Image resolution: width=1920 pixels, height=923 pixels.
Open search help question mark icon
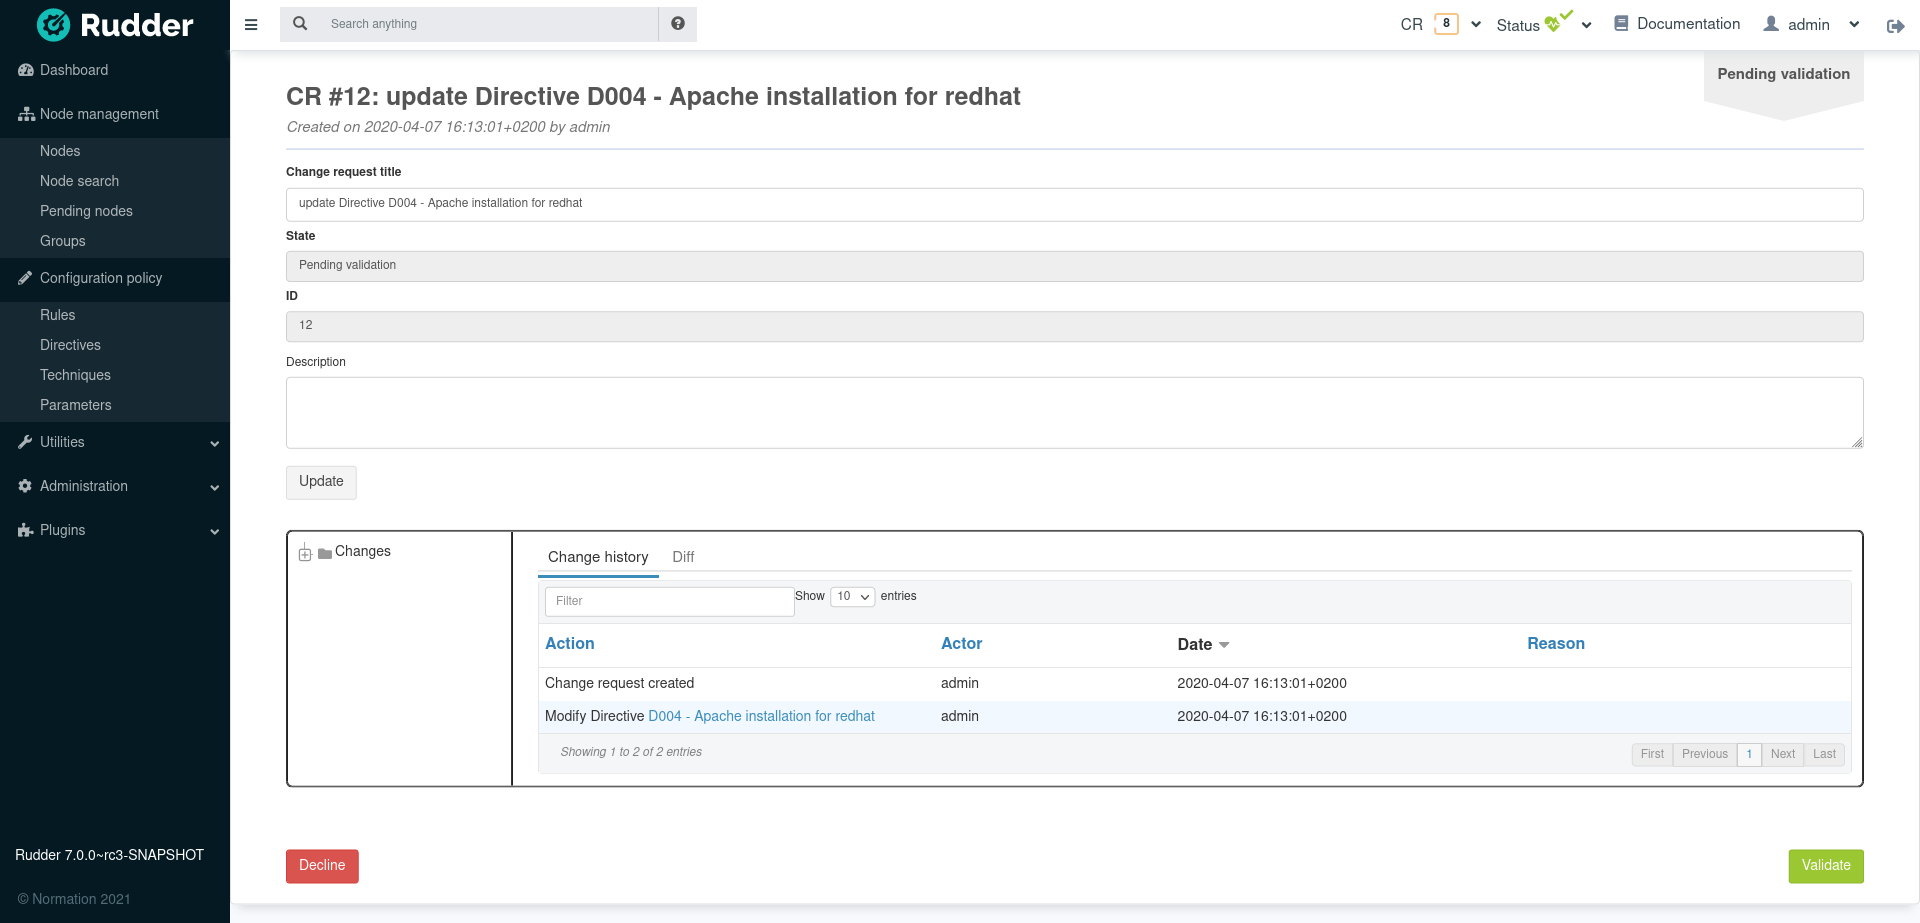[678, 24]
